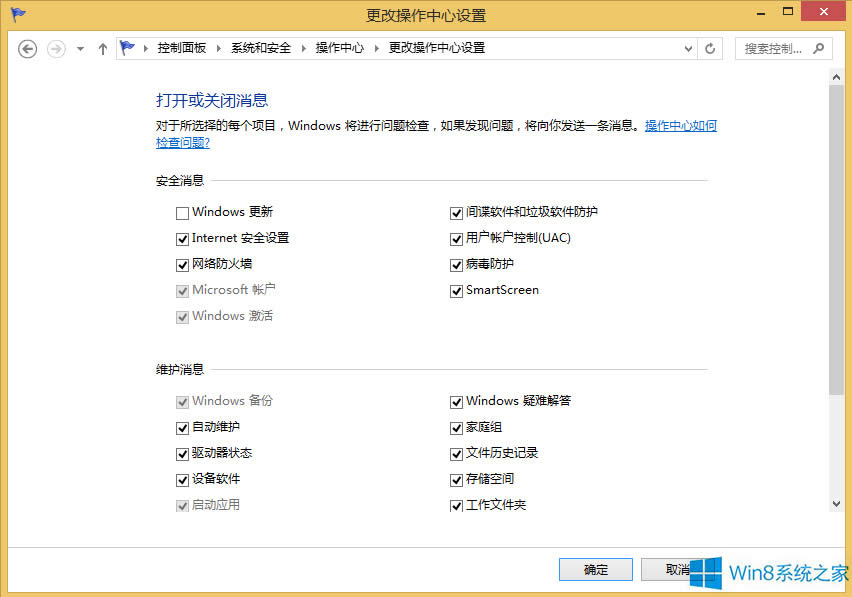
Task: Enable the Windows 更新 checkbox
Action: tap(182, 212)
